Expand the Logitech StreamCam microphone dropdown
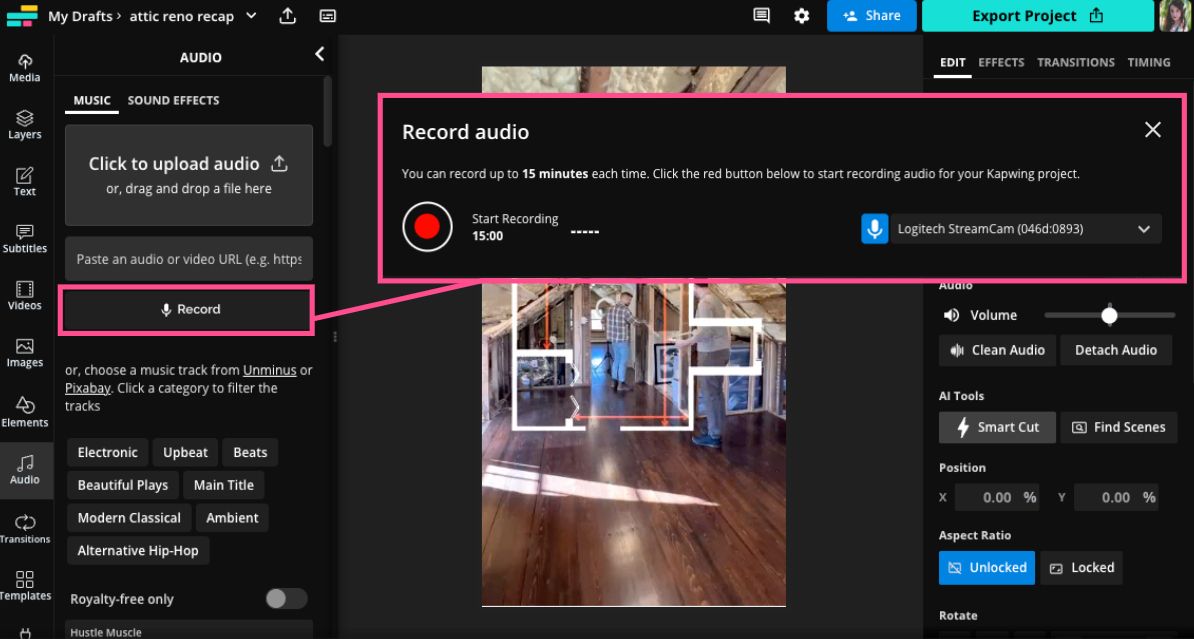1194x639 pixels. 1144,229
